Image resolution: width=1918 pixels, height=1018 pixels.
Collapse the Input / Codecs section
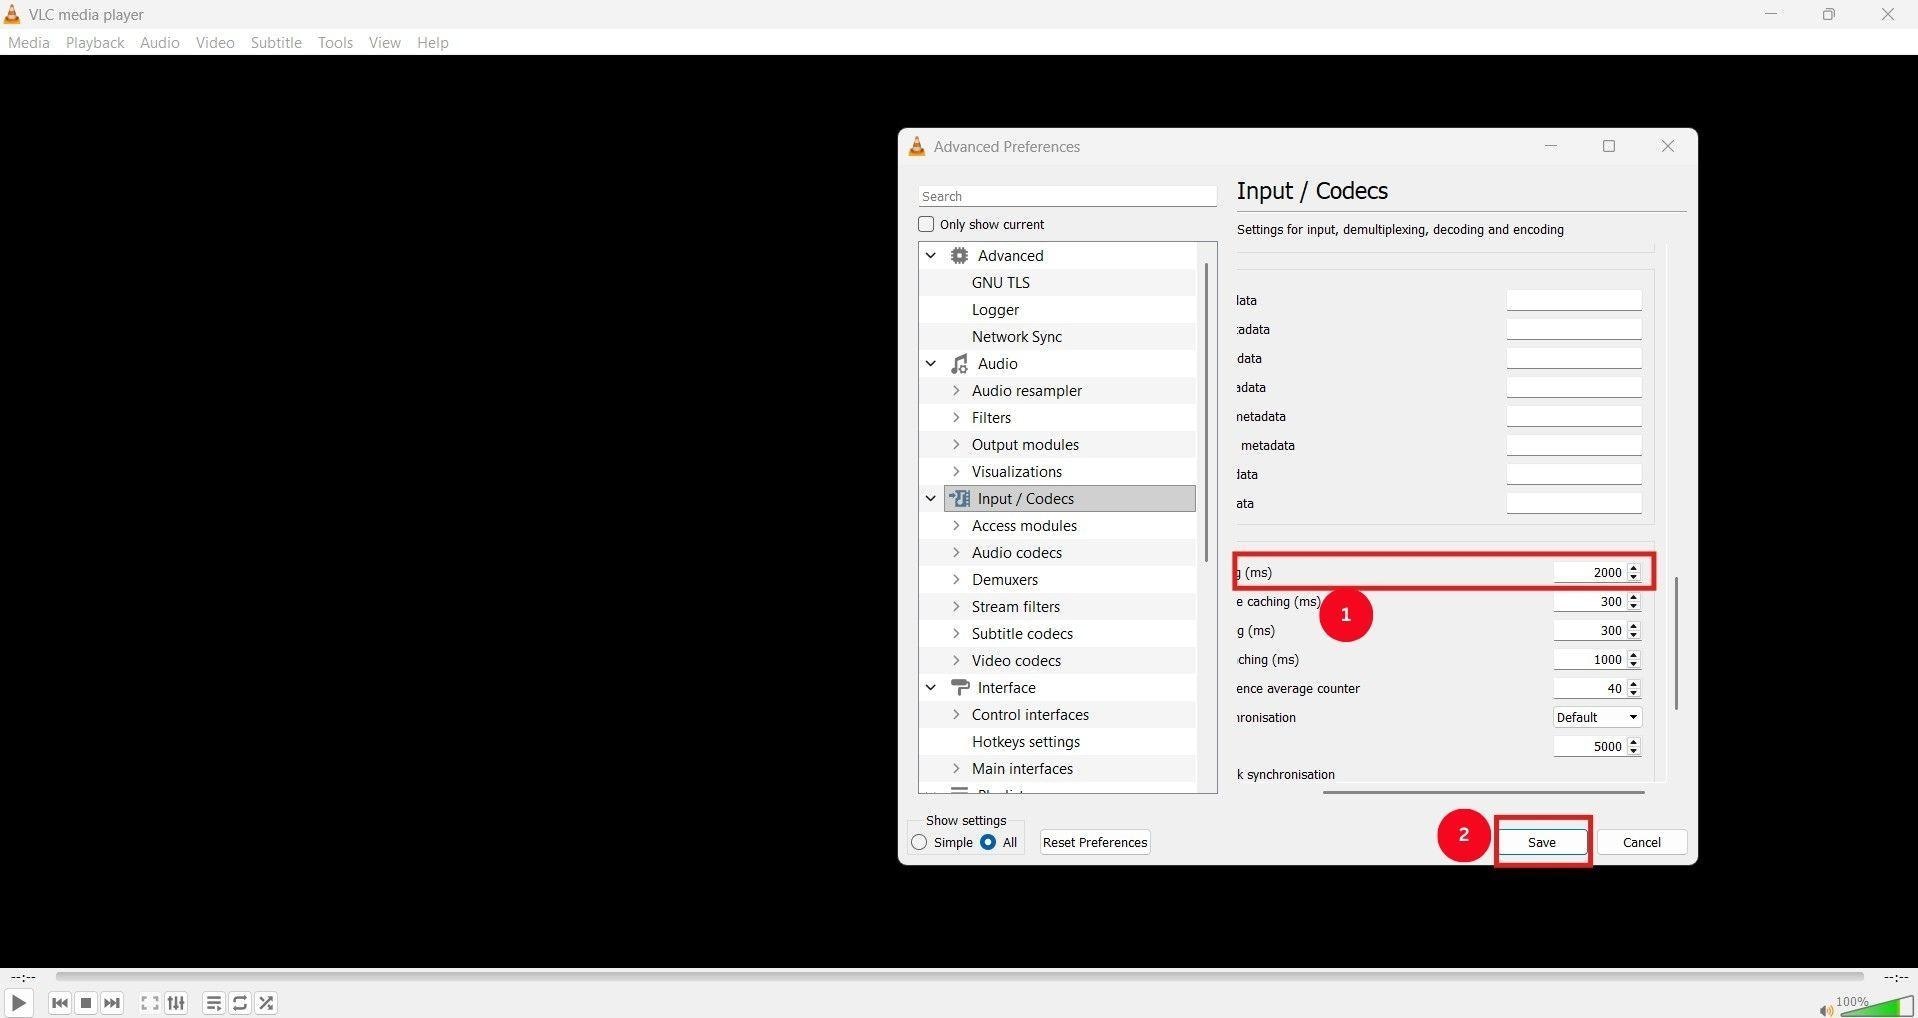tap(931, 499)
